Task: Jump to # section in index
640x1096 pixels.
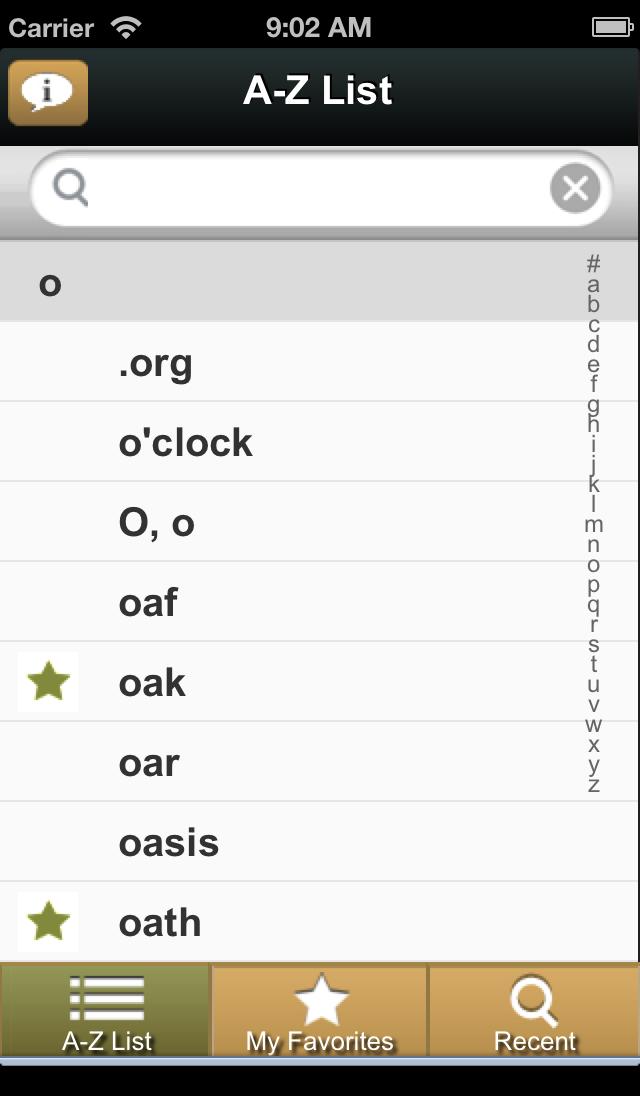Action: coord(594,263)
